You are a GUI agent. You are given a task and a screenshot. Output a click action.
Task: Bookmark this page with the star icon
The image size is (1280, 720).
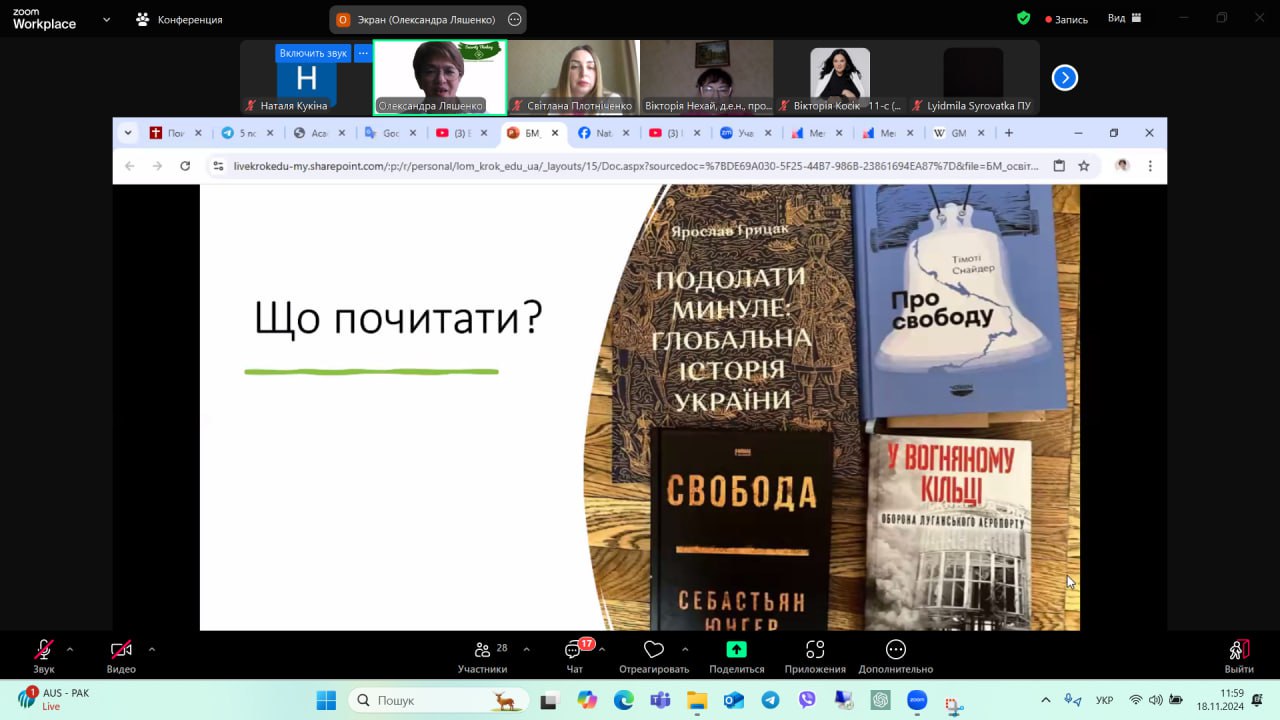pyautogui.click(x=1084, y=166)
